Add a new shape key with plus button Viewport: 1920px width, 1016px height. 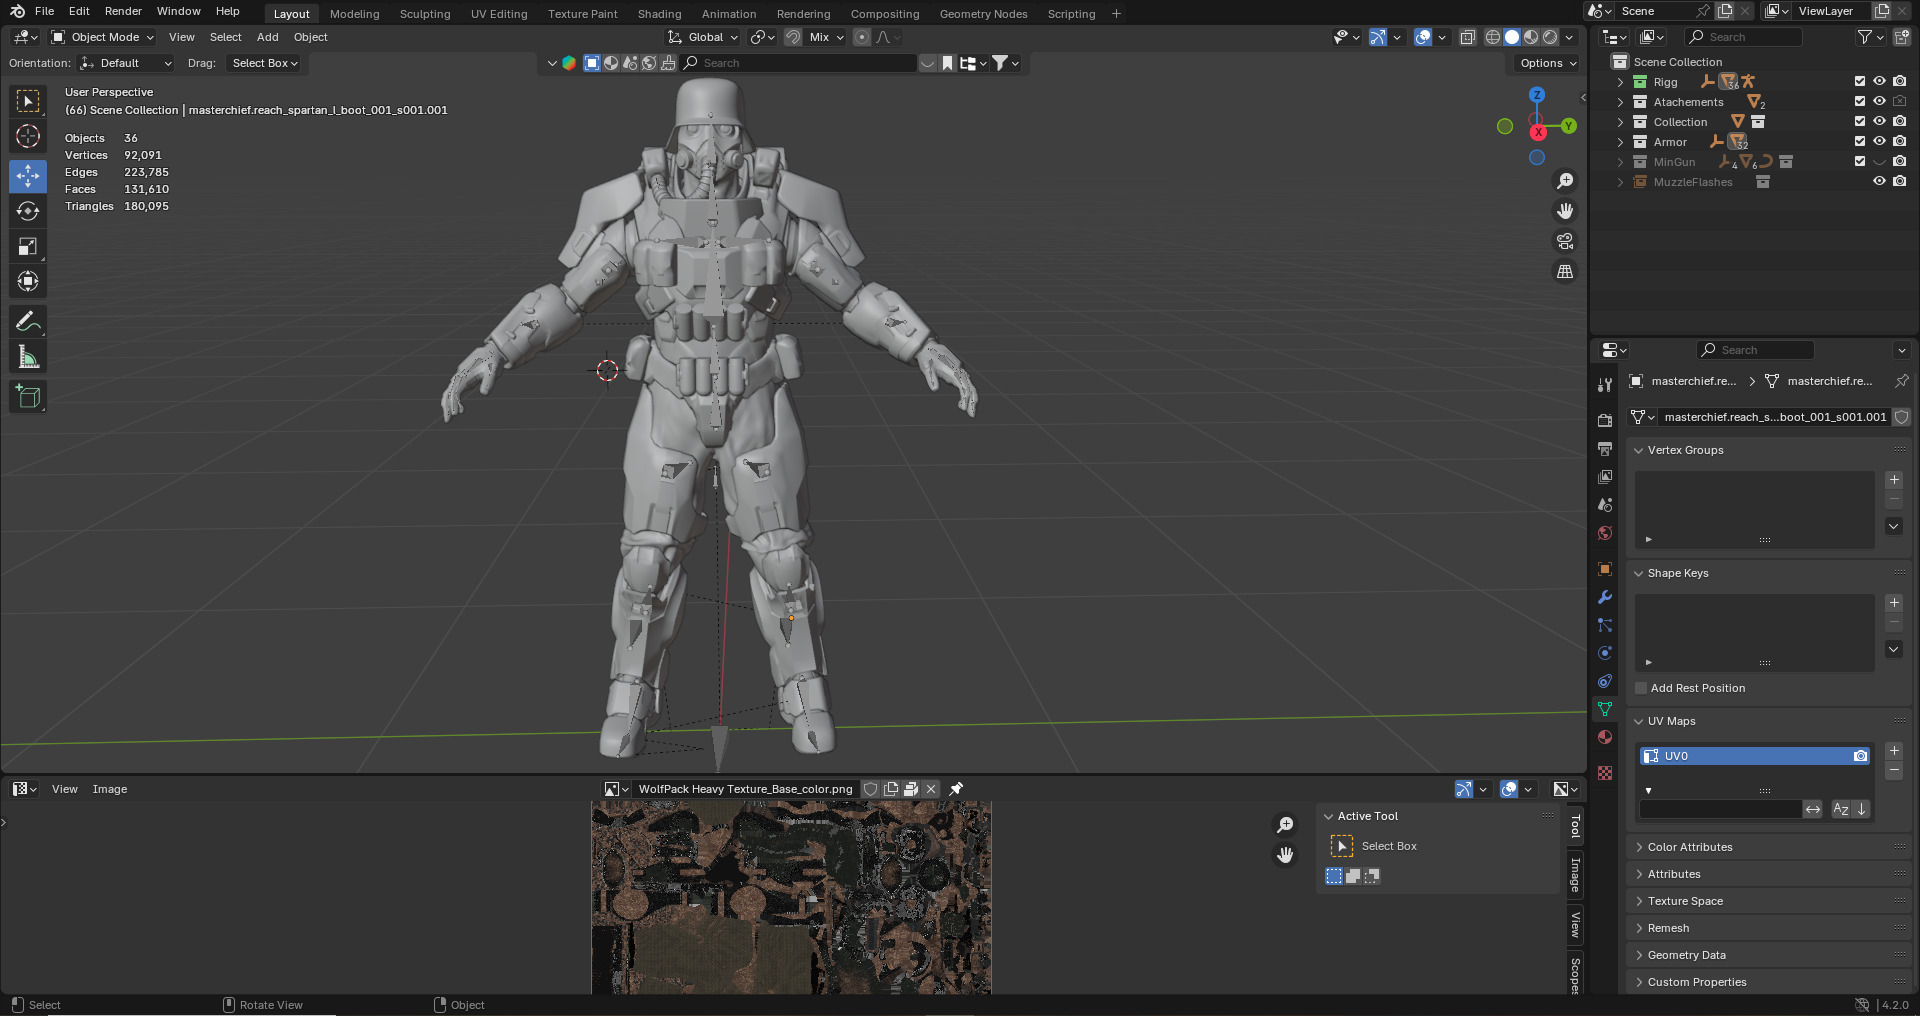click(1894, 603)
